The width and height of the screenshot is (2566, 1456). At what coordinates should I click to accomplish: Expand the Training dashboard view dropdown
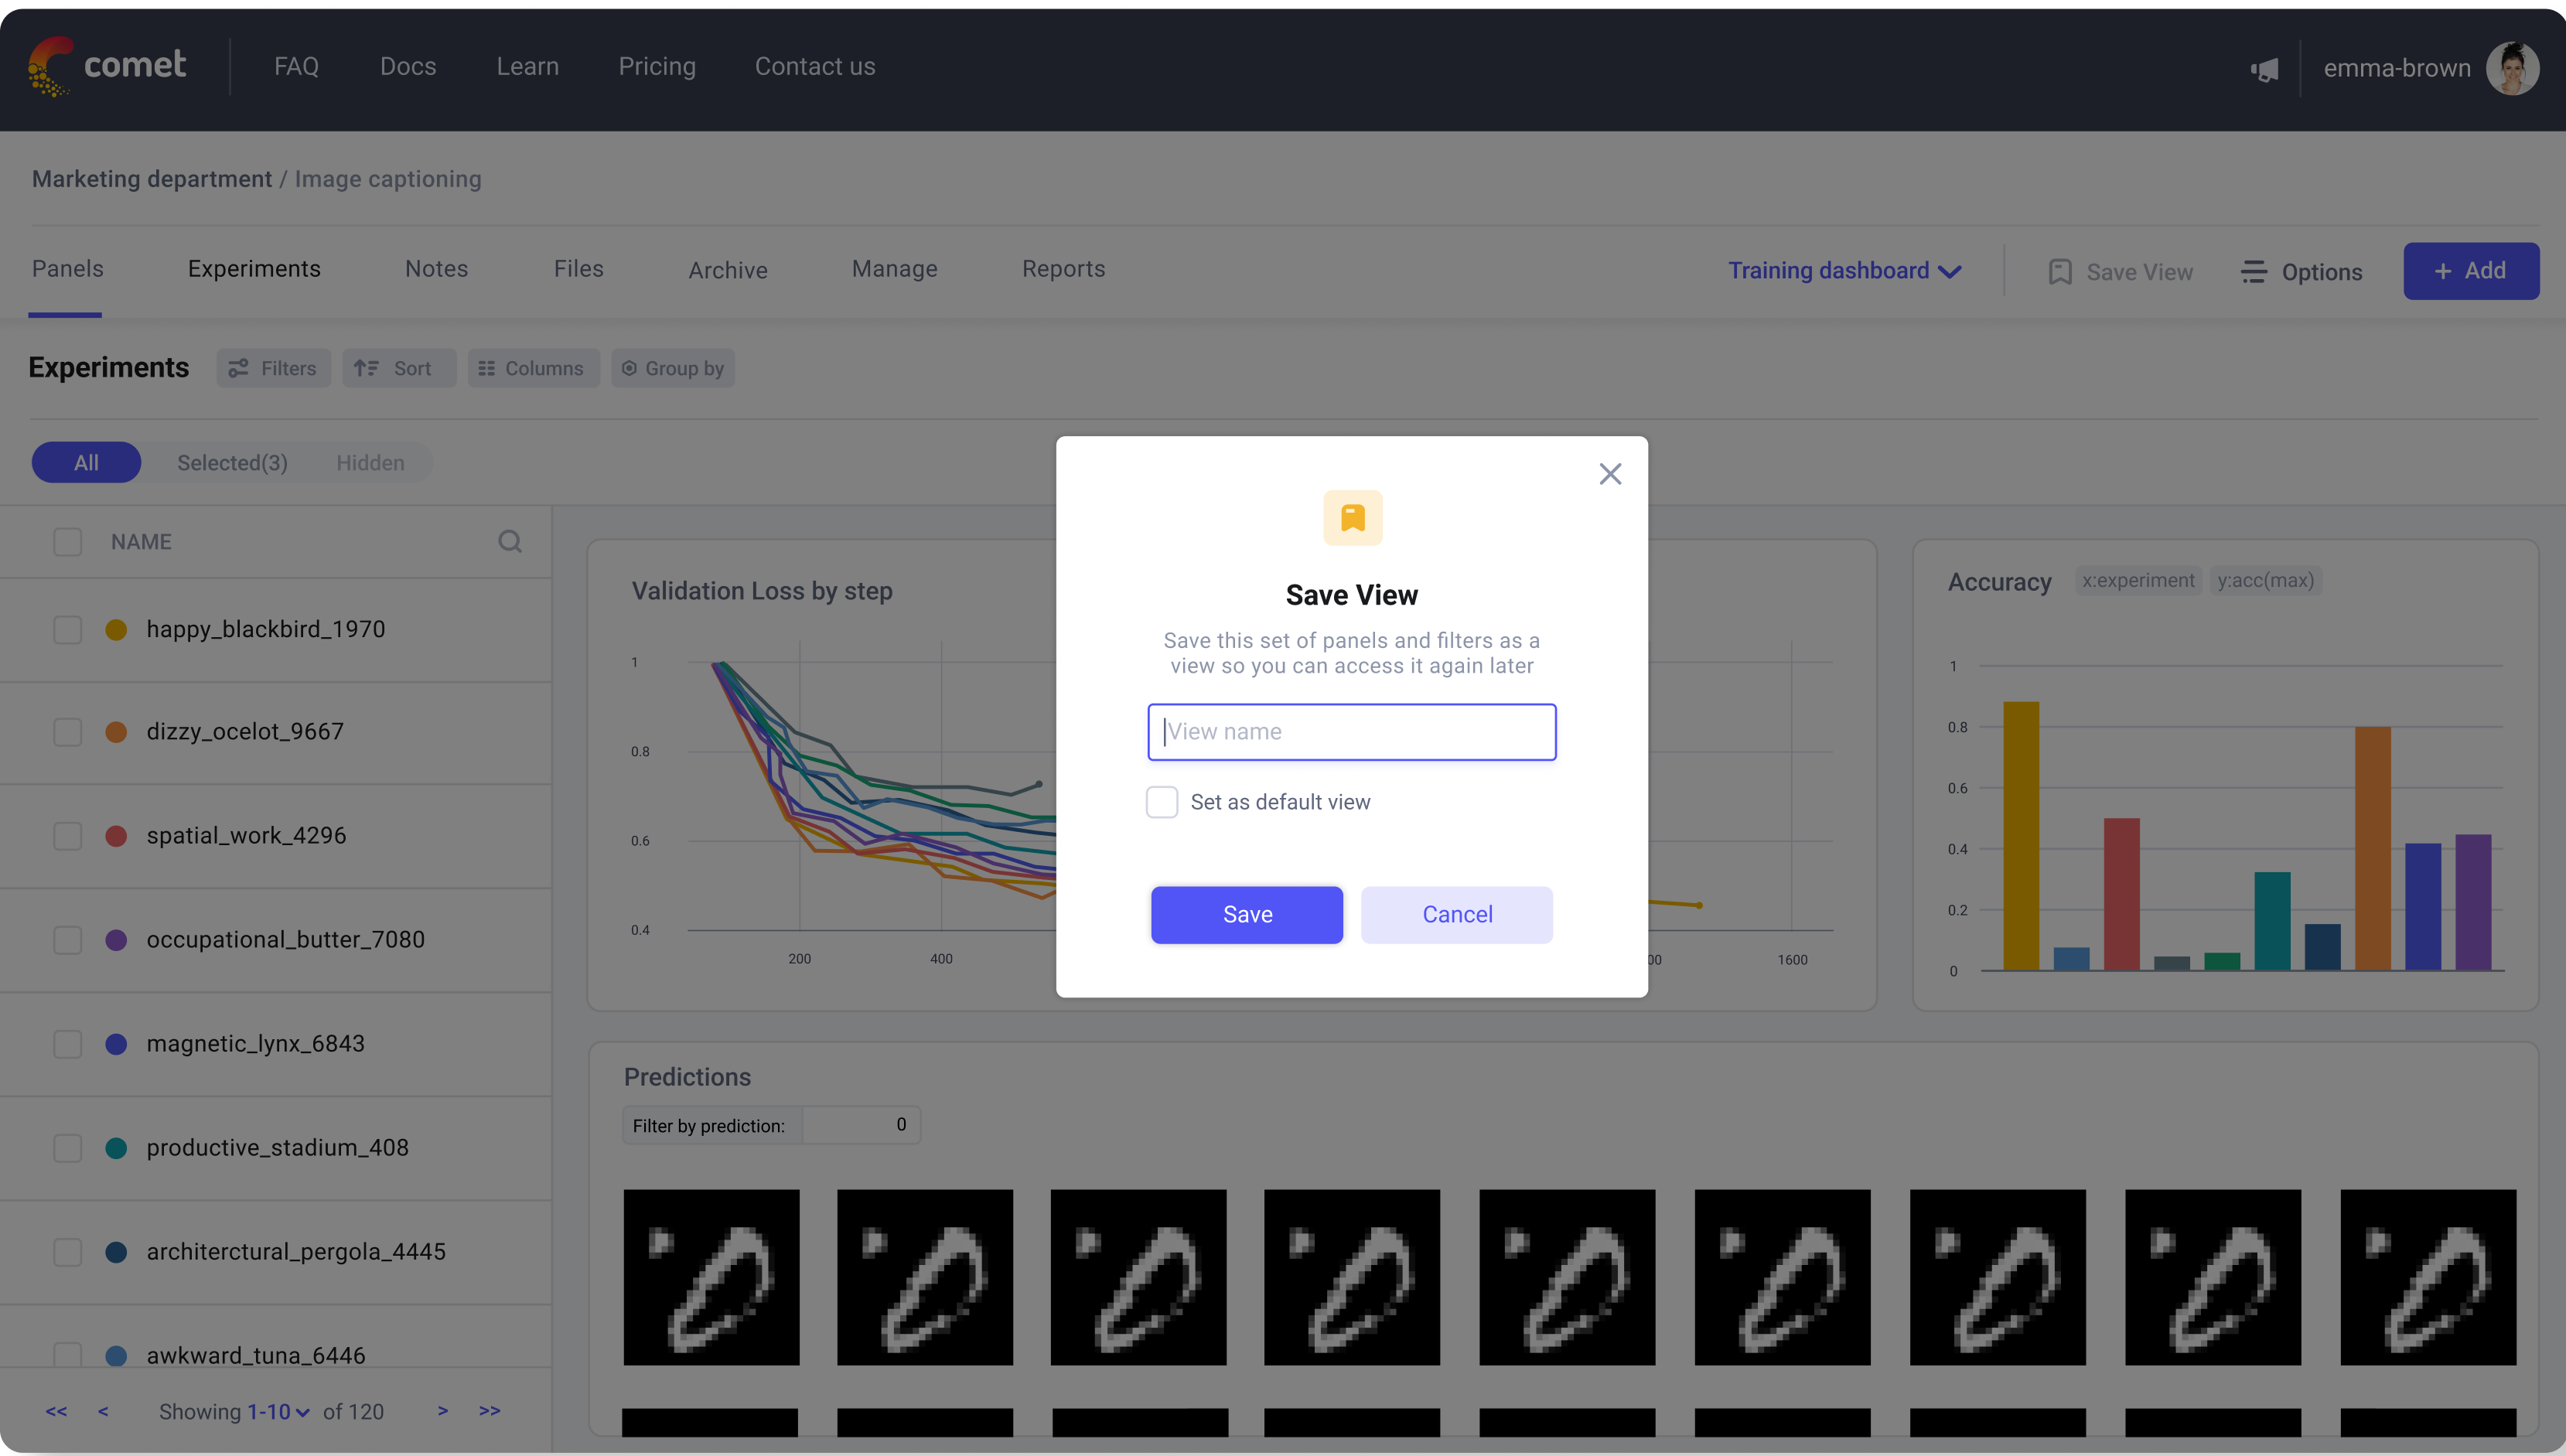pos(1845,271)
